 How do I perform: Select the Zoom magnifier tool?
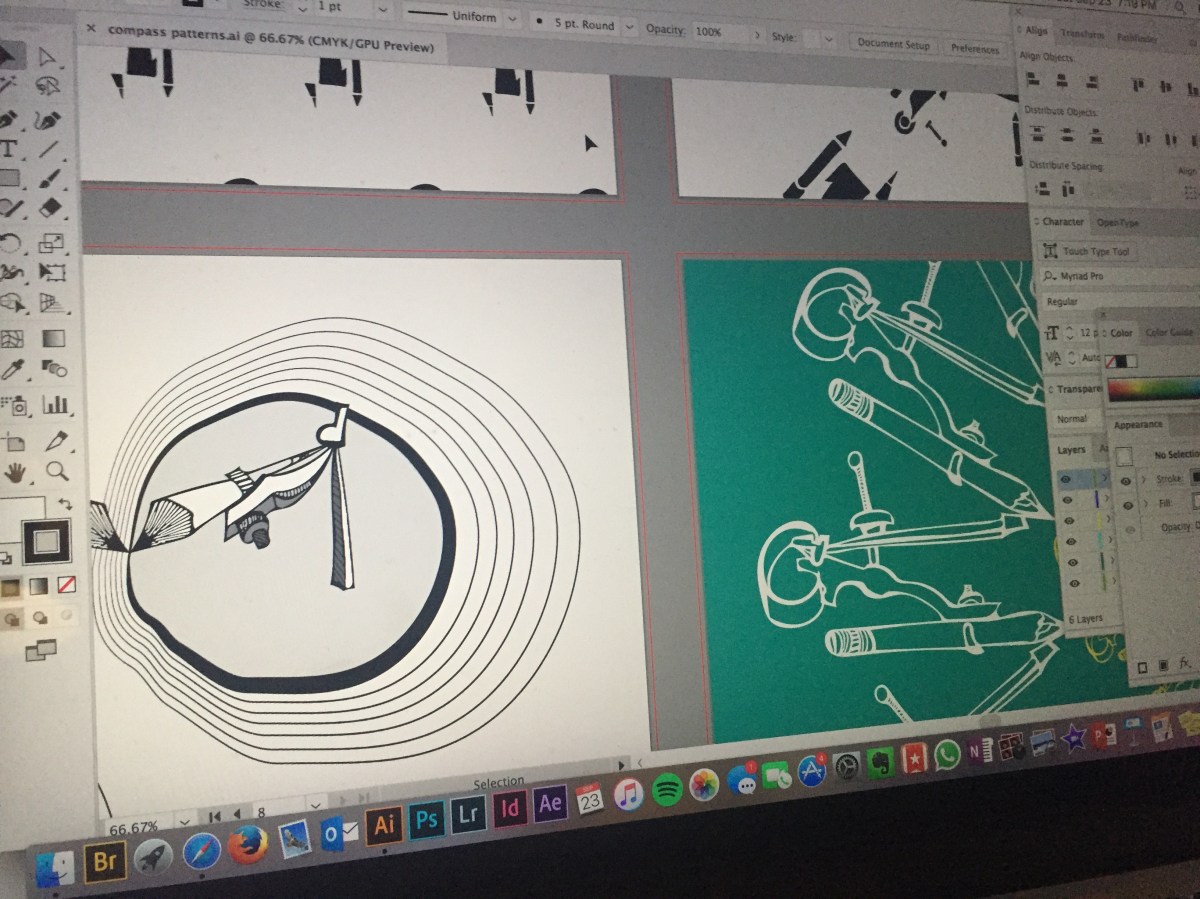[x=57, y=471]
